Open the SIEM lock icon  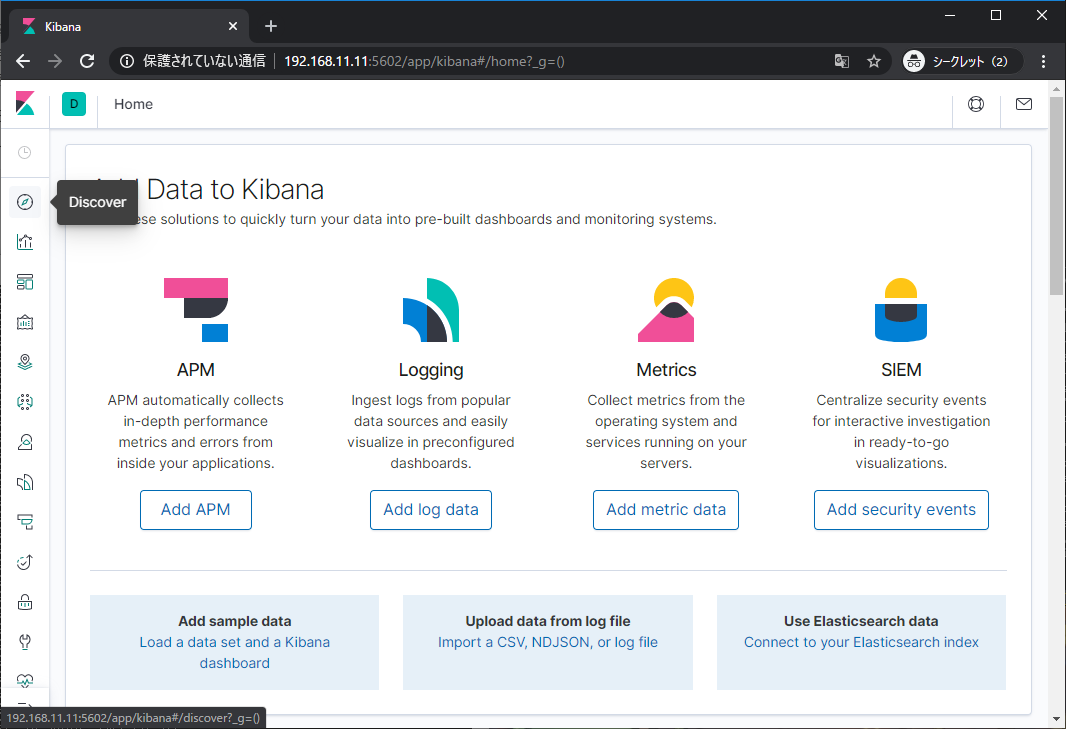[25, 601]
